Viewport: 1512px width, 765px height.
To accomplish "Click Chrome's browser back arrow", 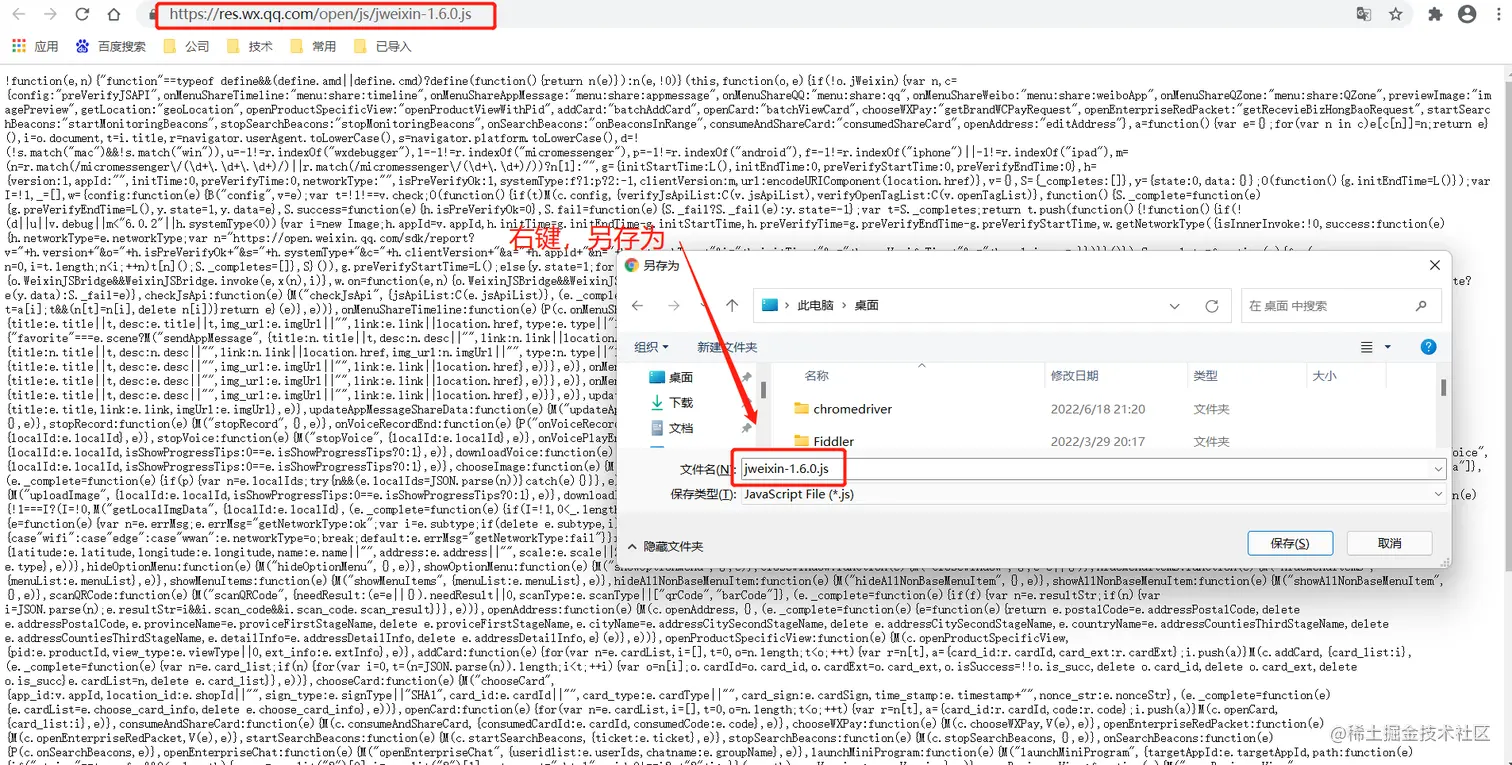I will point(20,15).
